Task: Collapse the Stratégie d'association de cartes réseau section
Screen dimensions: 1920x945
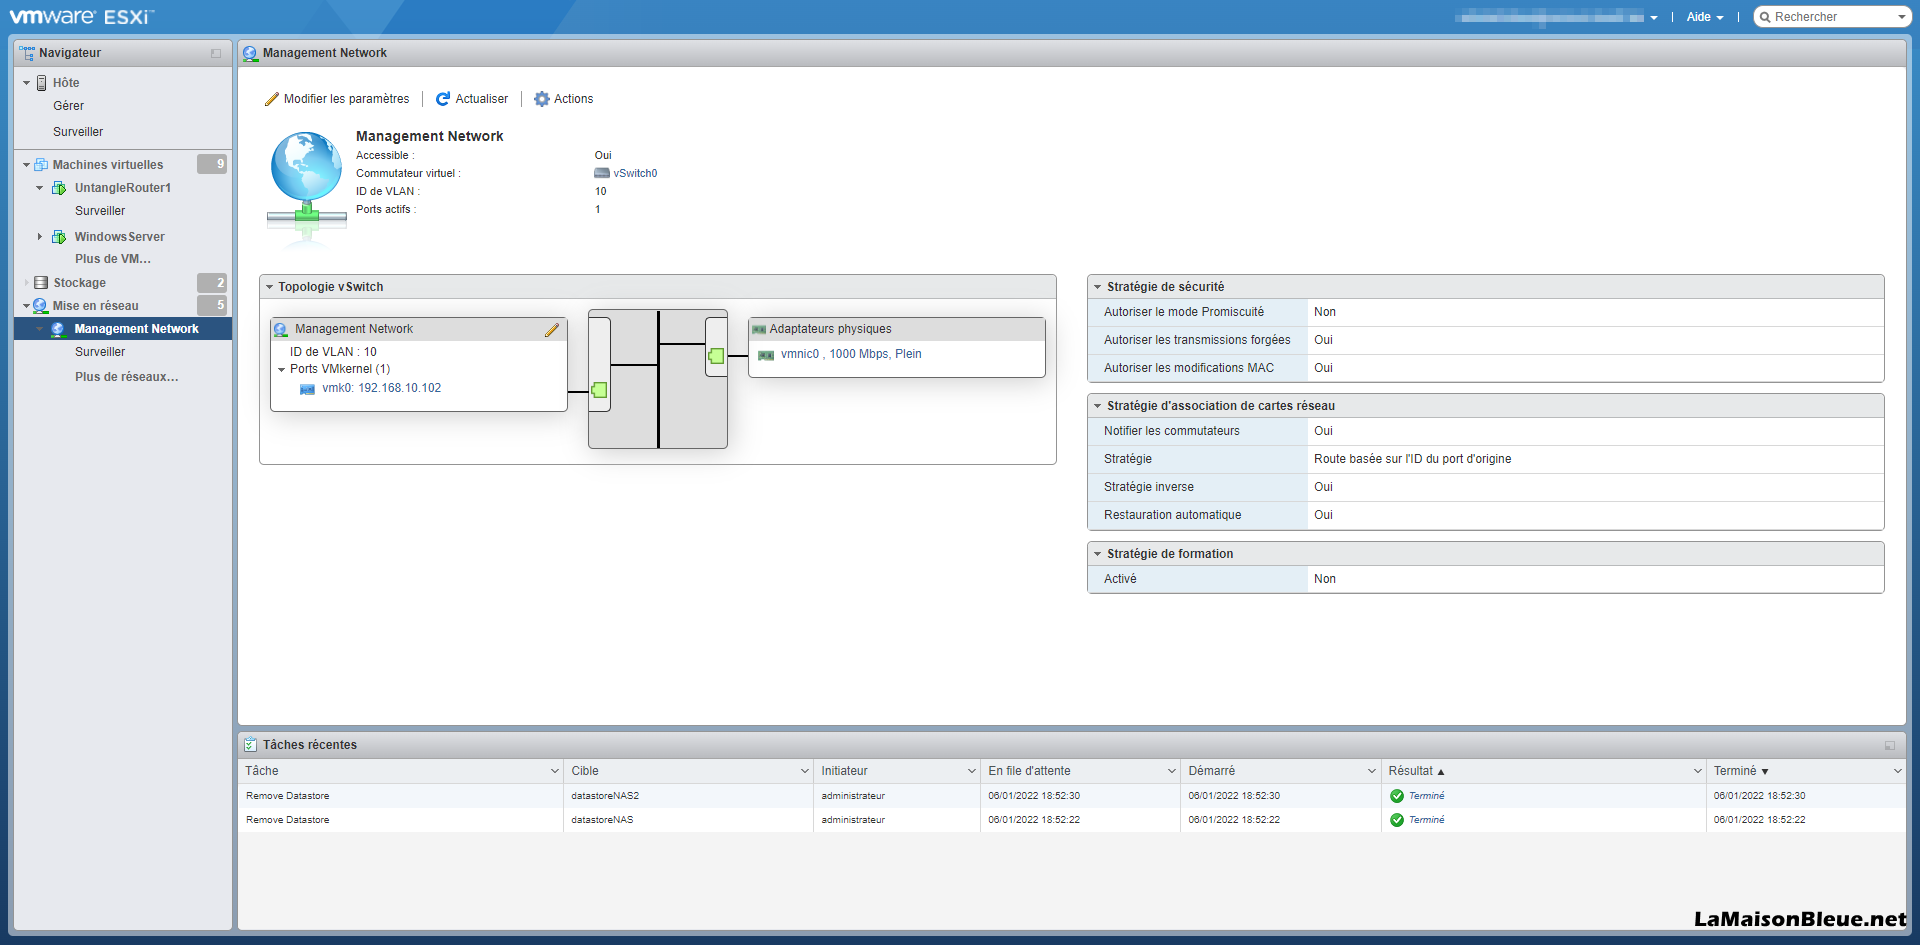Action: 1097,406
